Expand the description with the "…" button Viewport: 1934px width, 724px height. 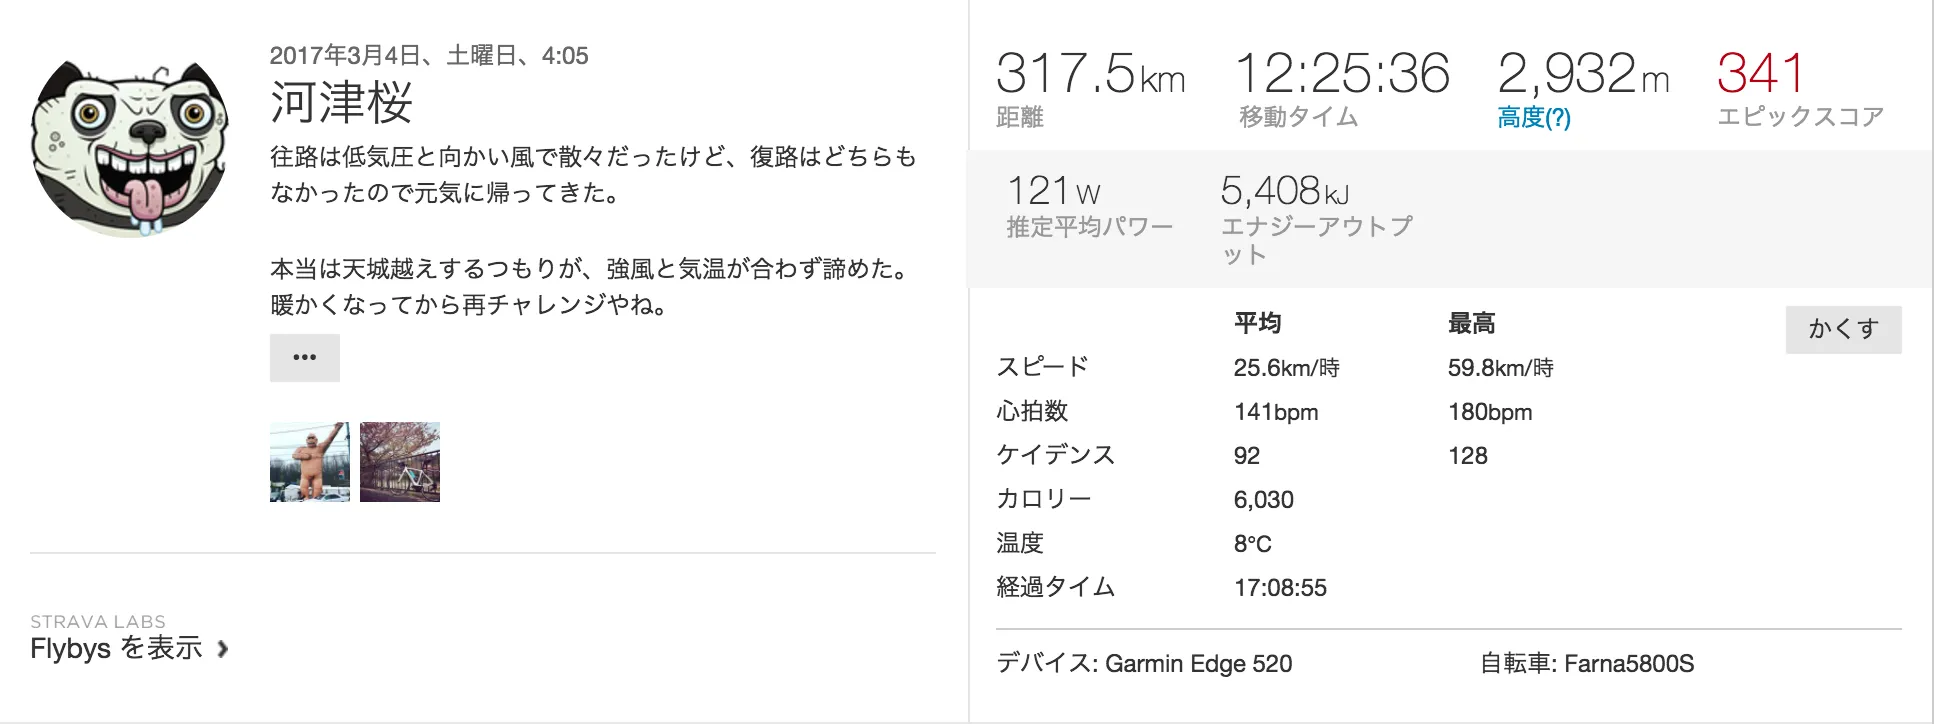(x=305, y=358)
